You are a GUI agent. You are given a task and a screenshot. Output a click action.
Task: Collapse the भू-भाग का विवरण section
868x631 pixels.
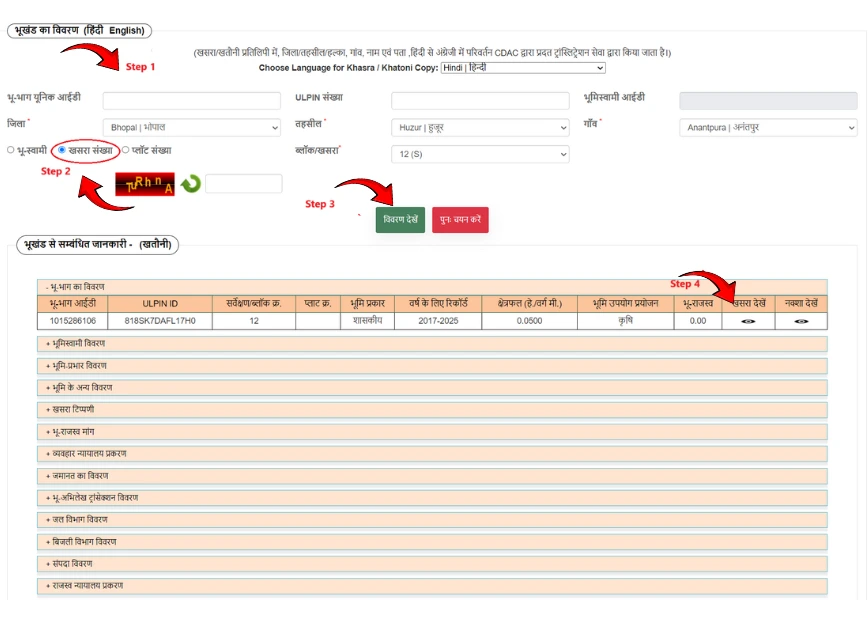[x=432, y=287]
